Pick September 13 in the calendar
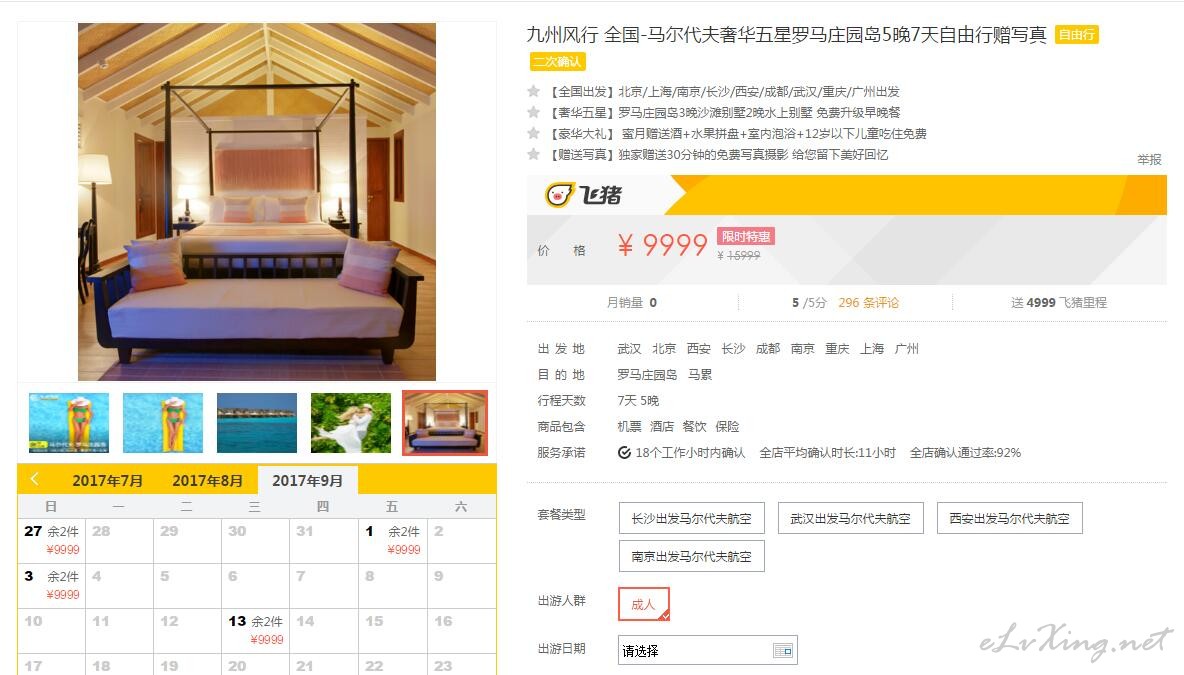The width and height of the screenshot is (1184, 675). (x=256, y=630)
